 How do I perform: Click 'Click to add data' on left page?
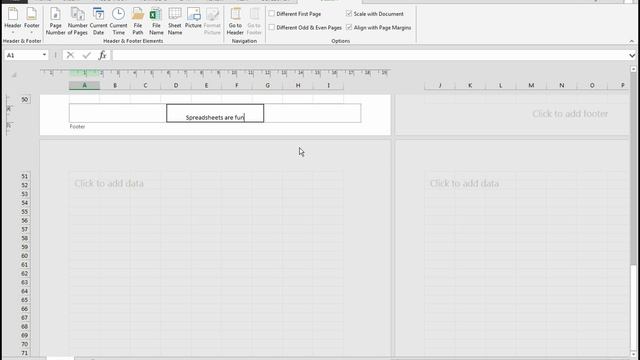pos(109,183)
